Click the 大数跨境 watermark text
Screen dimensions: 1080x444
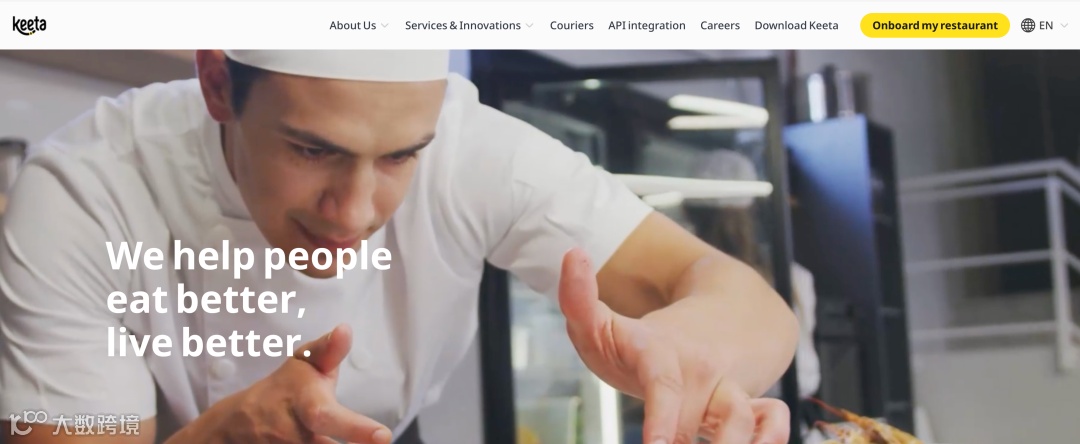click(96, 424)
